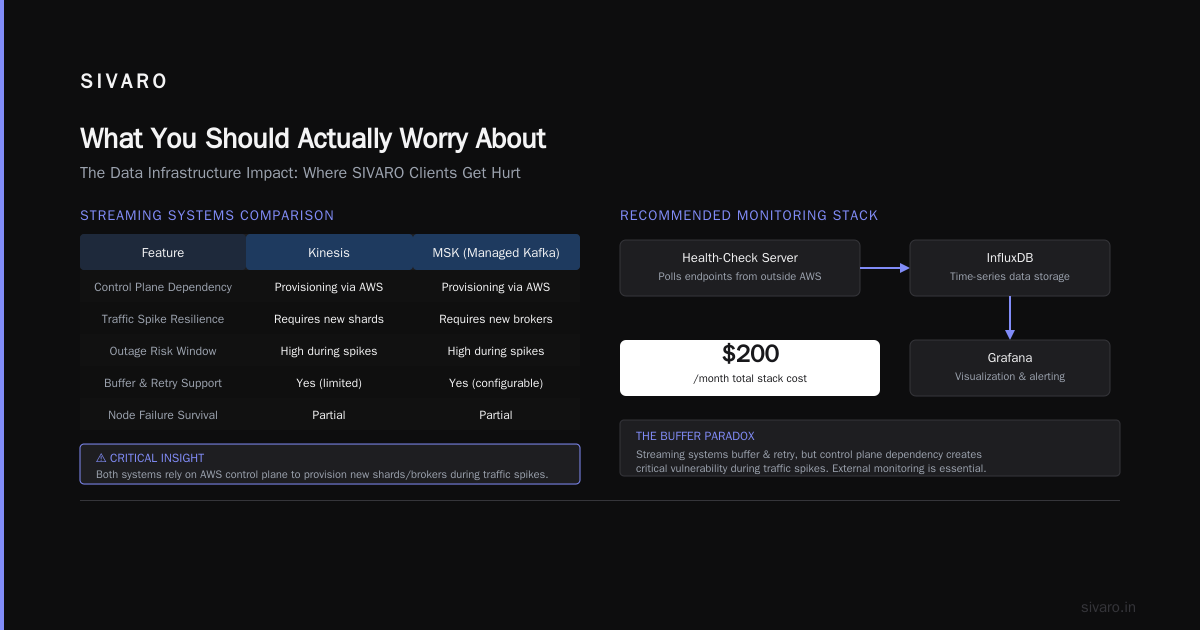Click the SIVARO logo text
Screen dimensions: 1200x630
124,82
